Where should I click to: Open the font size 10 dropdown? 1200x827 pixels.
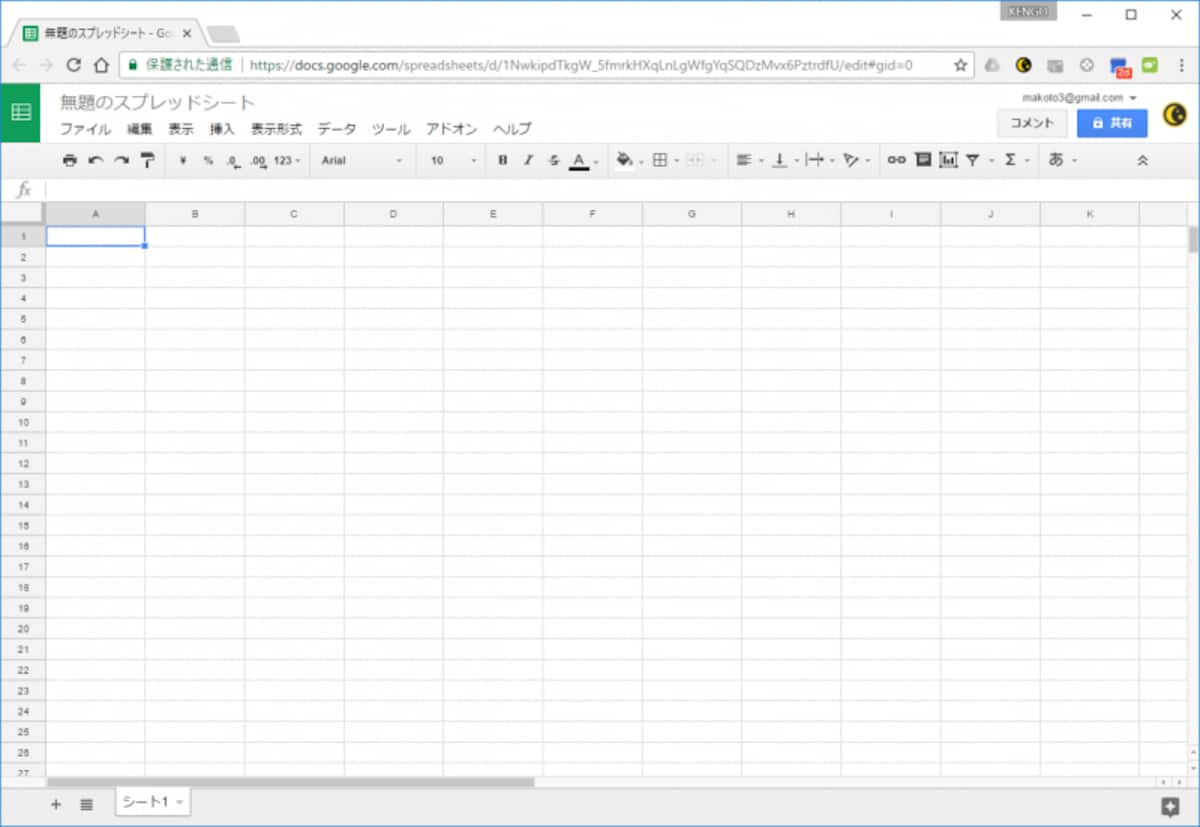[454, 160]
